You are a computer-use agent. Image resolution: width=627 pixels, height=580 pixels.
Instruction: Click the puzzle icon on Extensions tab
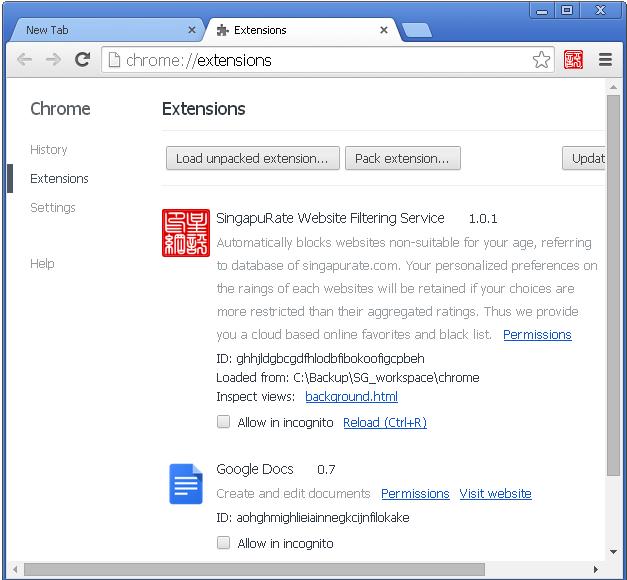point(222,30)
